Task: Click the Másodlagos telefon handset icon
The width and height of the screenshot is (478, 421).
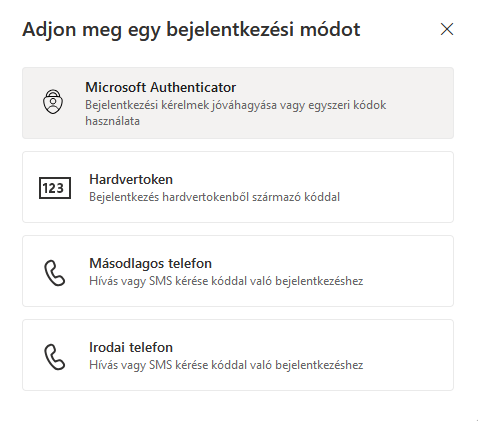Action: pyautogui.click(x=55, y=273)
